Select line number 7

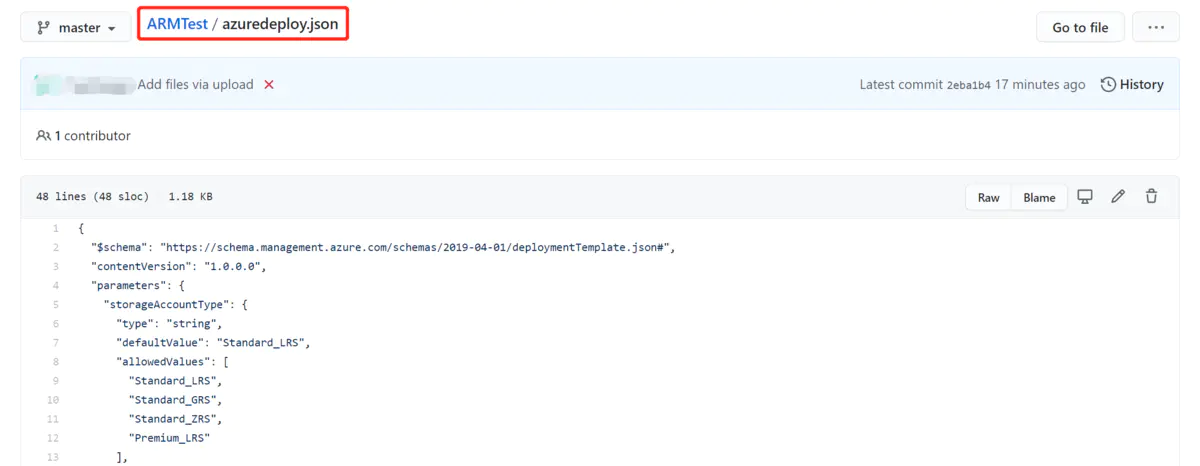click(55, 343)
